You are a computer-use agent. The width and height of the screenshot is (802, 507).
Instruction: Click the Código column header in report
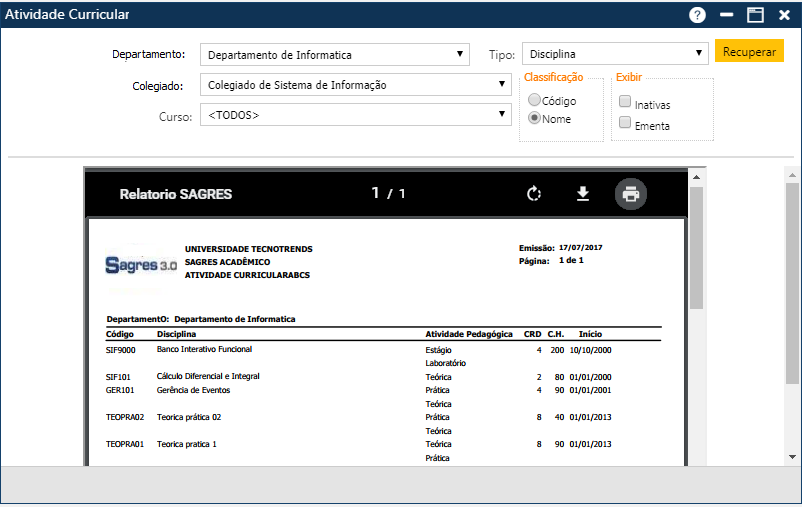(x=120, y=334)
